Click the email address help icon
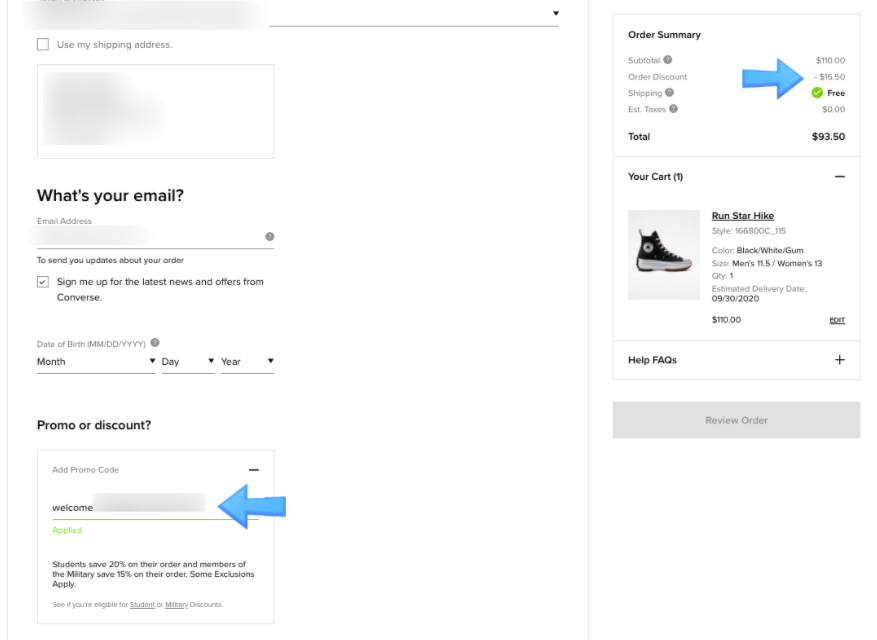 pyautogui.click(x=270, y=237)
